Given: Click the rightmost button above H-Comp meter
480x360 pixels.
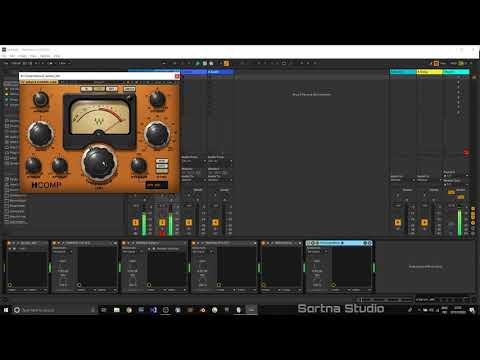Looking at the screenshot, I should coord(129,89).
